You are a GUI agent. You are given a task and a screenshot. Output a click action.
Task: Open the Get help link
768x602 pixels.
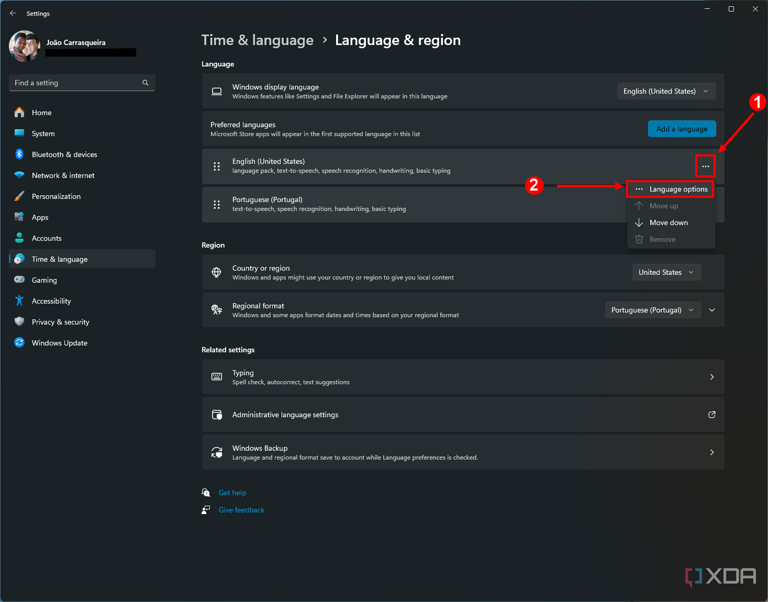coord(232,493)
